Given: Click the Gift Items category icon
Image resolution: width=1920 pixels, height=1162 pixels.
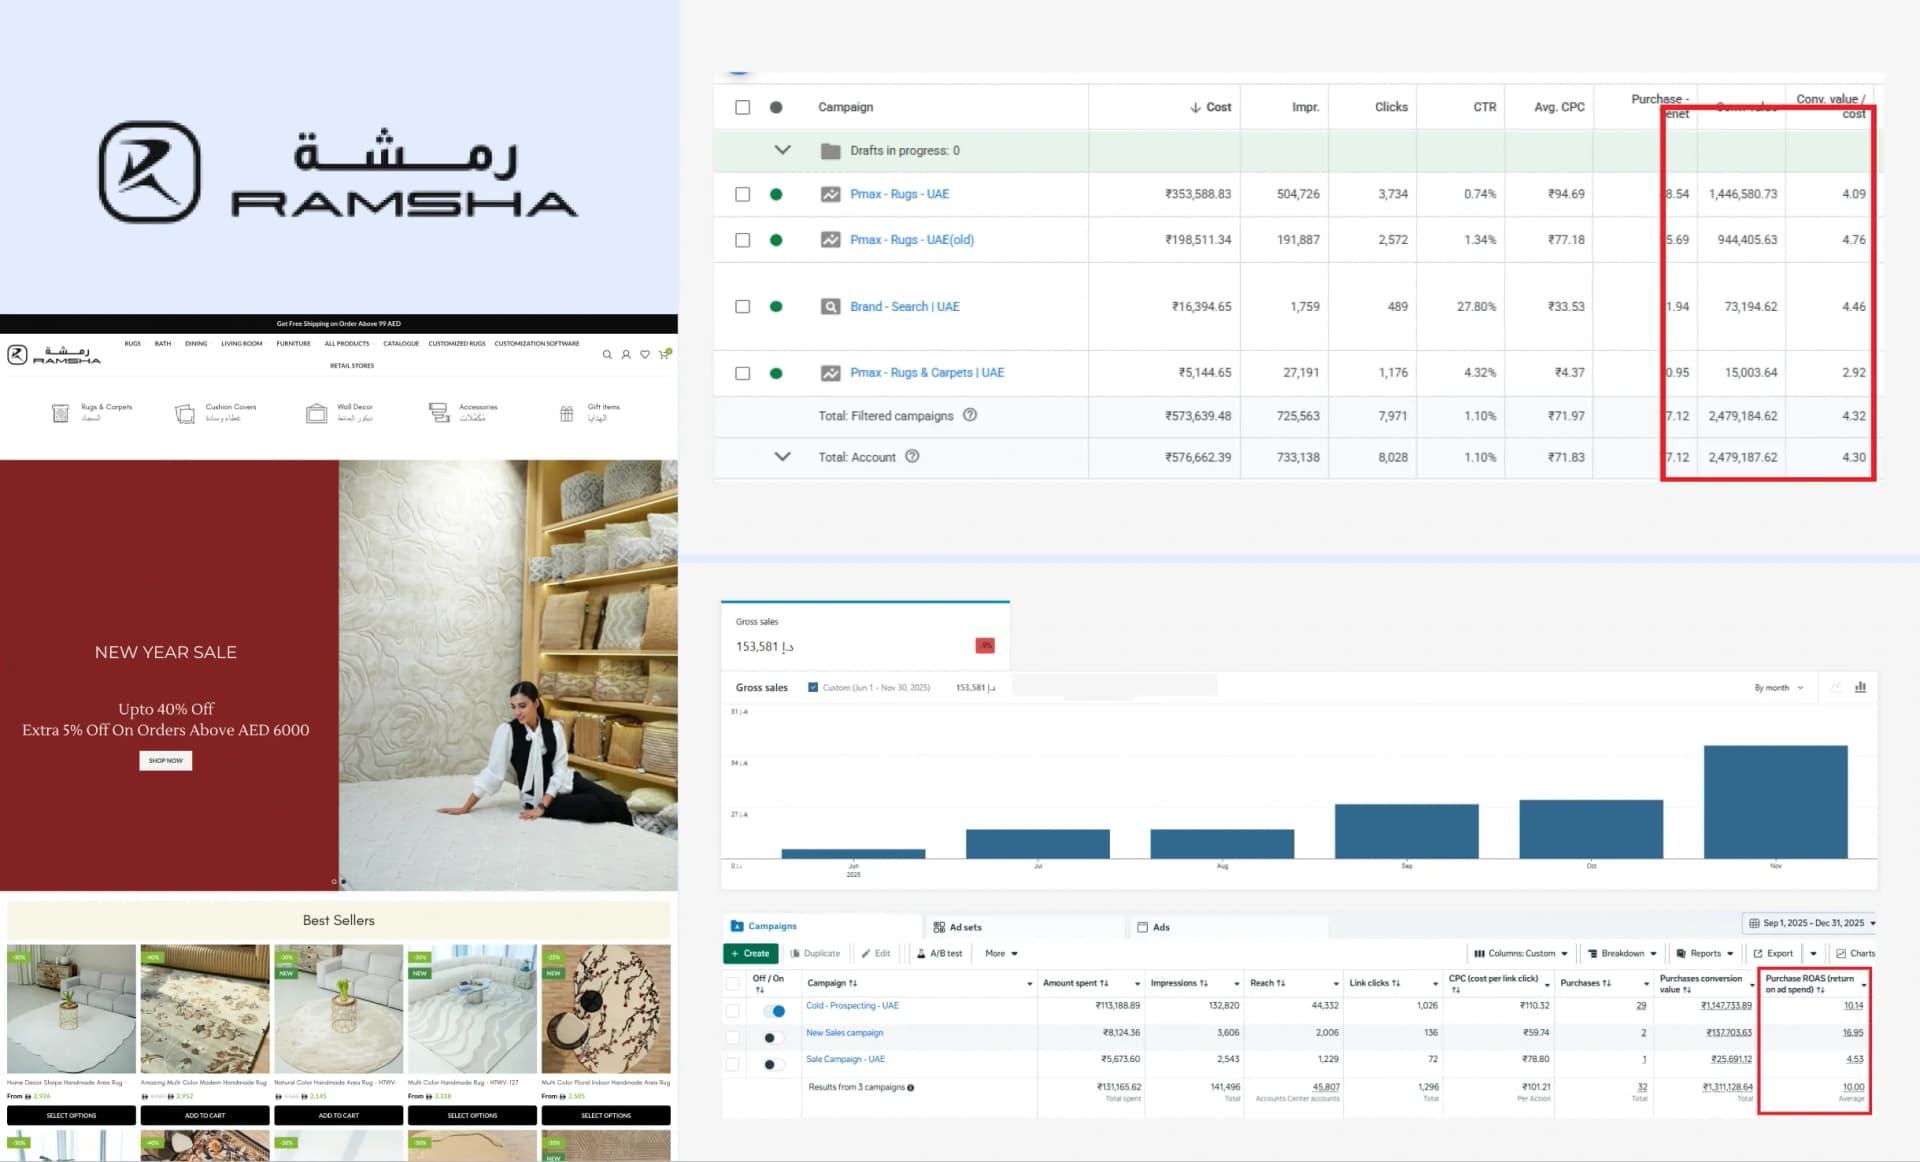Looking at the screenshot, I should tap(566, 413).
